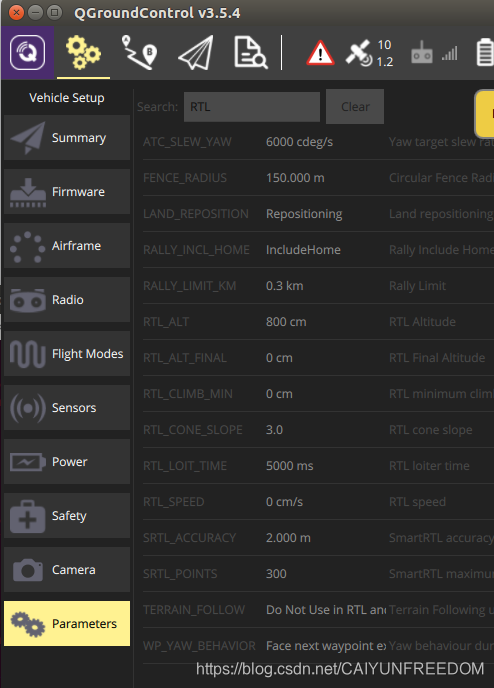Edit the RALLY_LIMIT_KM value 0.3 km
The height and width of the screenshot is (688, 494).
tap(284, 286)
